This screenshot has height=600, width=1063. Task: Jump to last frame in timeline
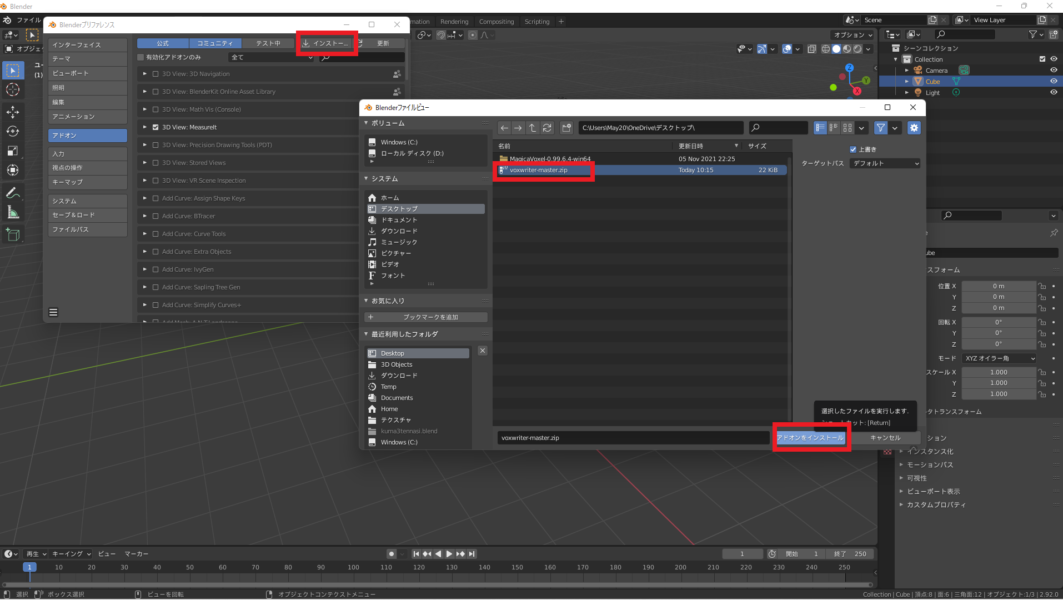pyautogui.click(x=472, y=554)
